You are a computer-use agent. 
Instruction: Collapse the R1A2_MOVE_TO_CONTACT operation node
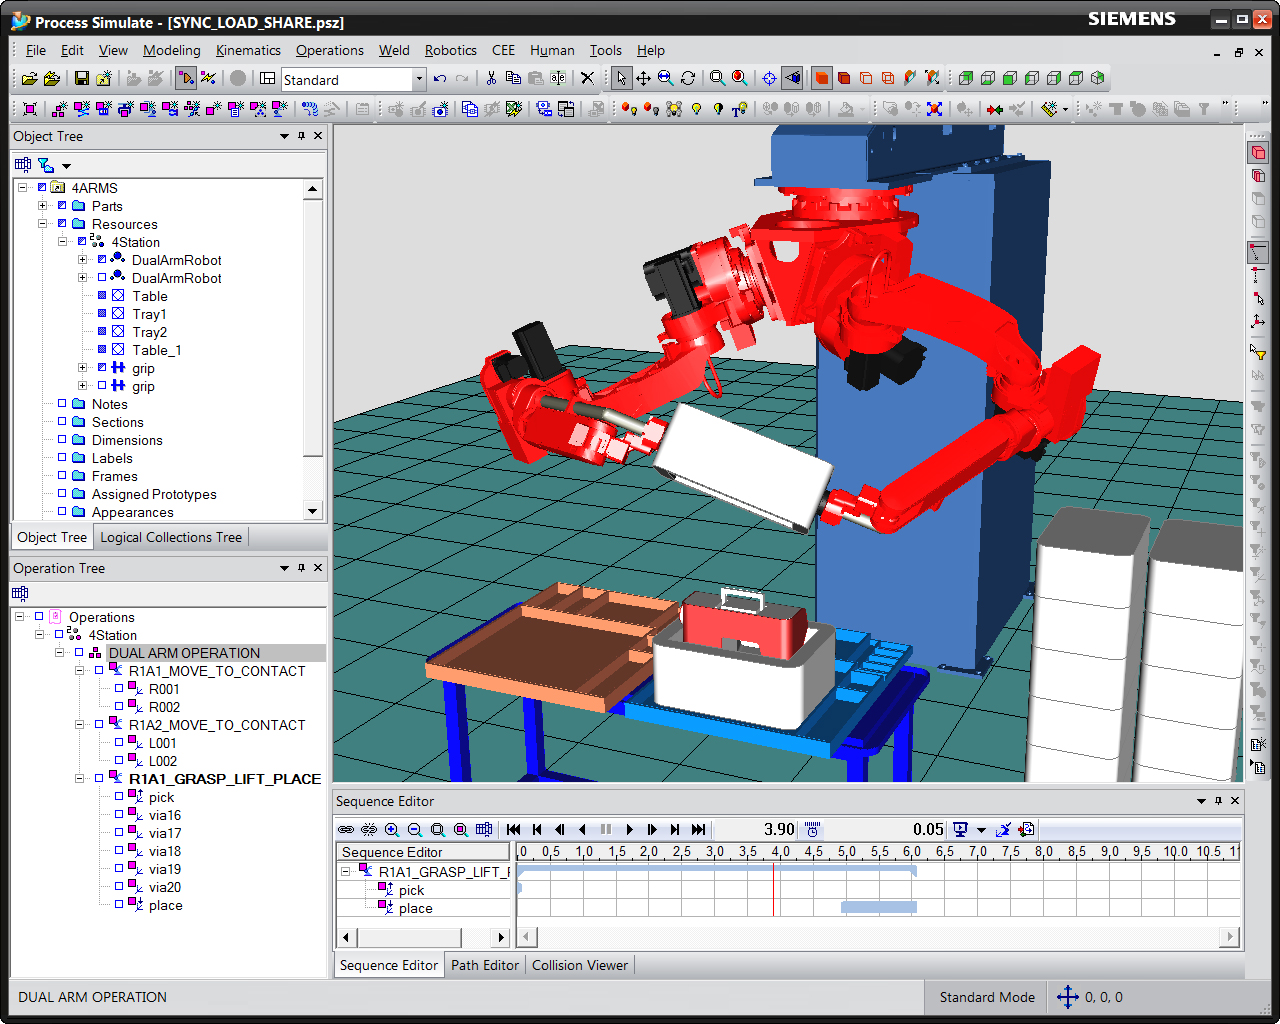pyautogui.click(x=79, y=725)
